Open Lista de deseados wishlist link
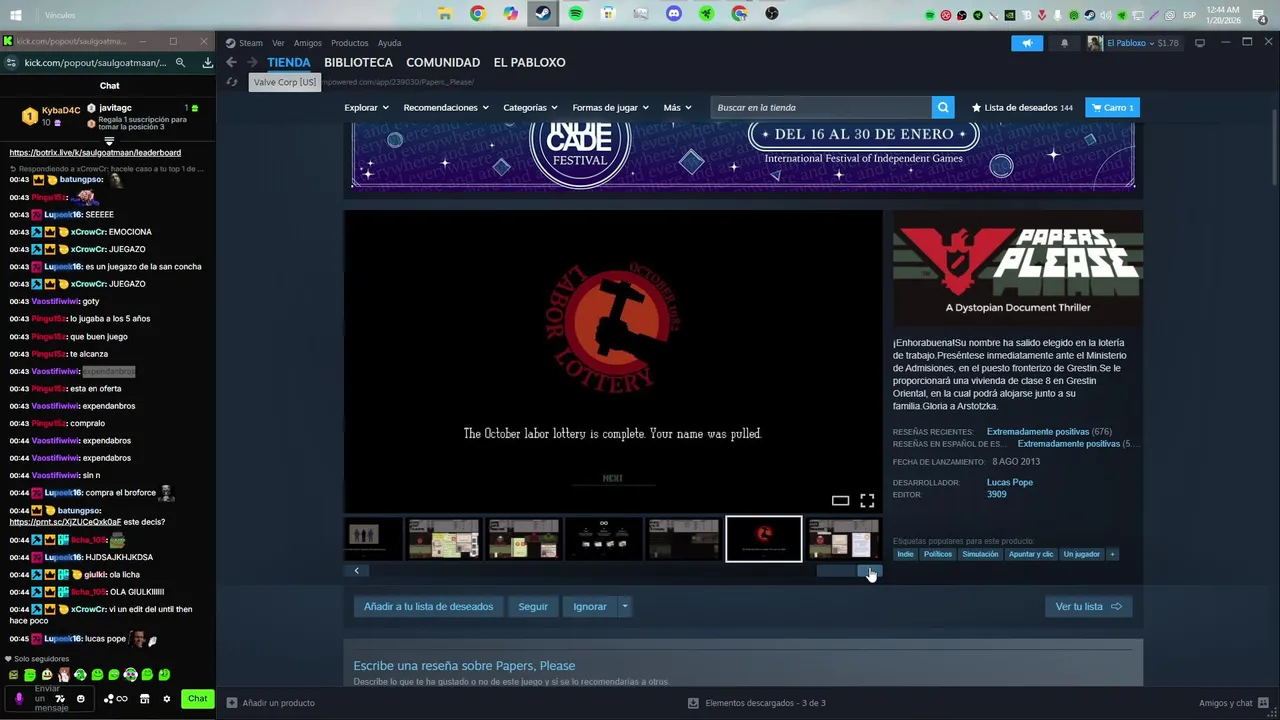The width and height of the screenshot is (1280, 720). click(x=1022, y=107)
